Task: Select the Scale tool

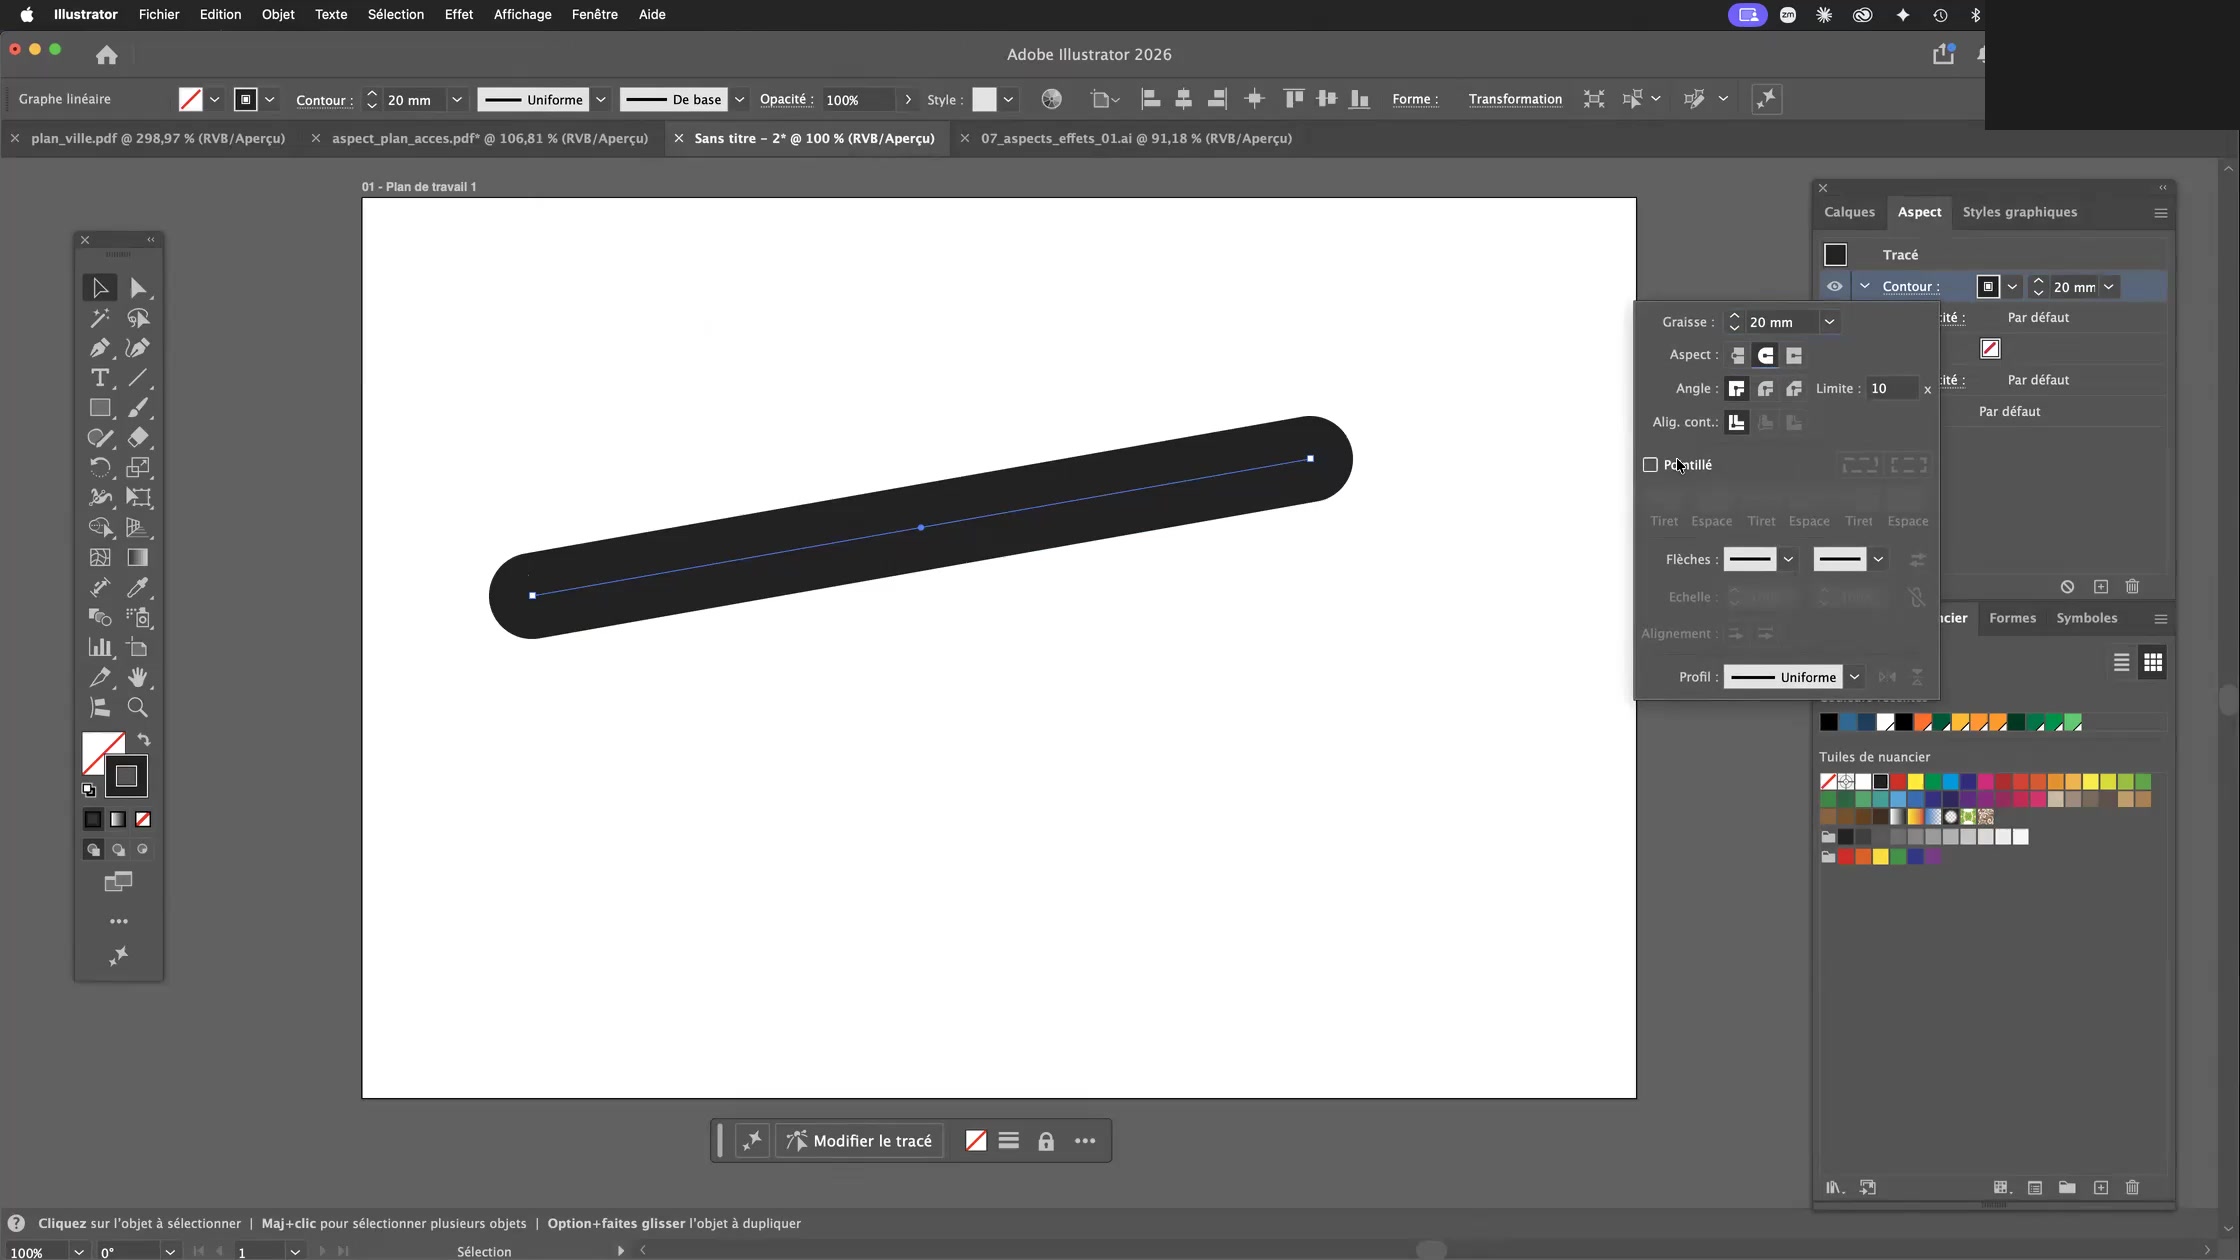Action: 139,467
